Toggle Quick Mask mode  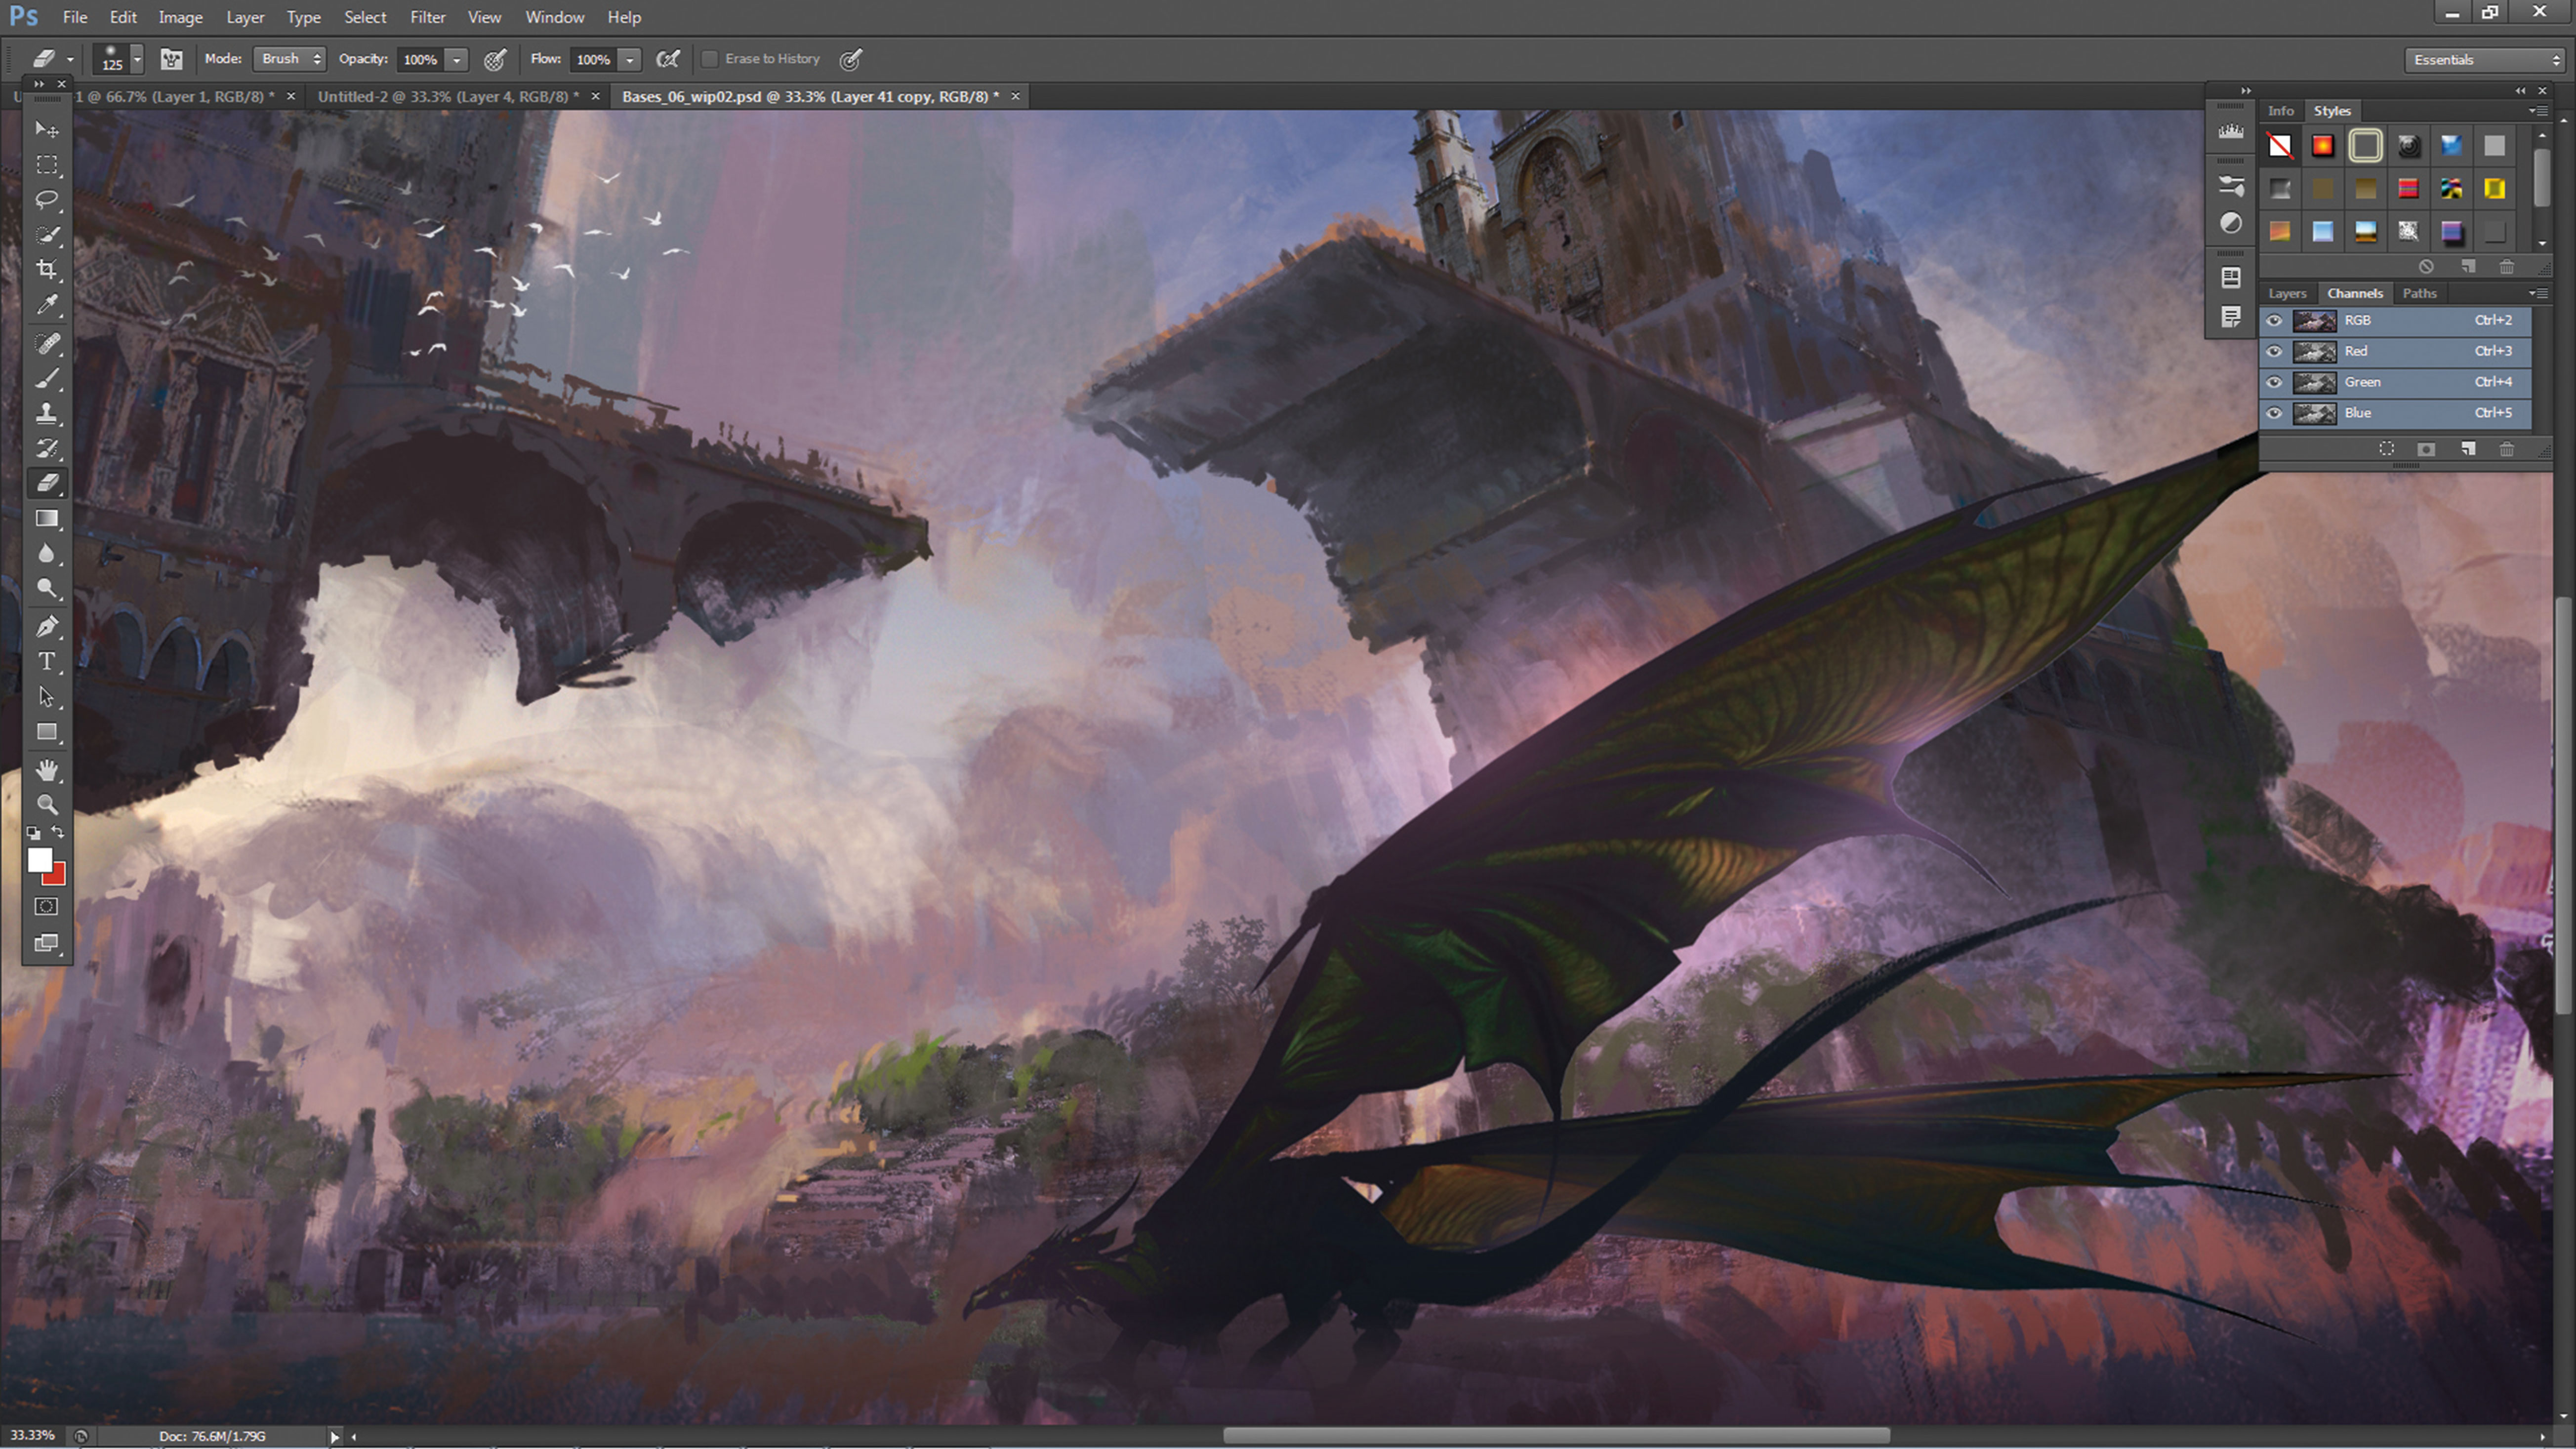pos(46,907)
